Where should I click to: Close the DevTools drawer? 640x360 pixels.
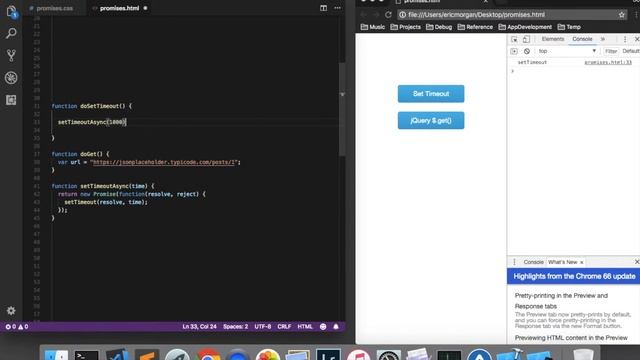pos(637,262)
